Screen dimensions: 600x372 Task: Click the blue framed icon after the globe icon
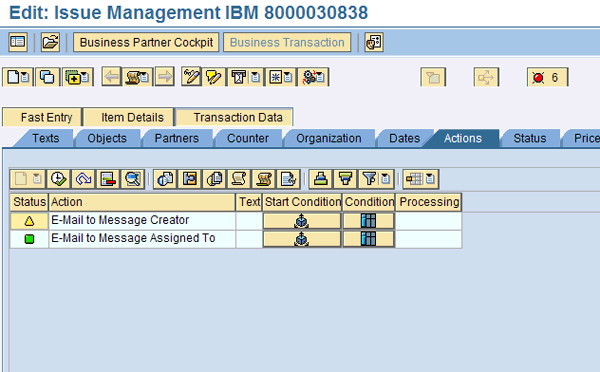point(190,179)
